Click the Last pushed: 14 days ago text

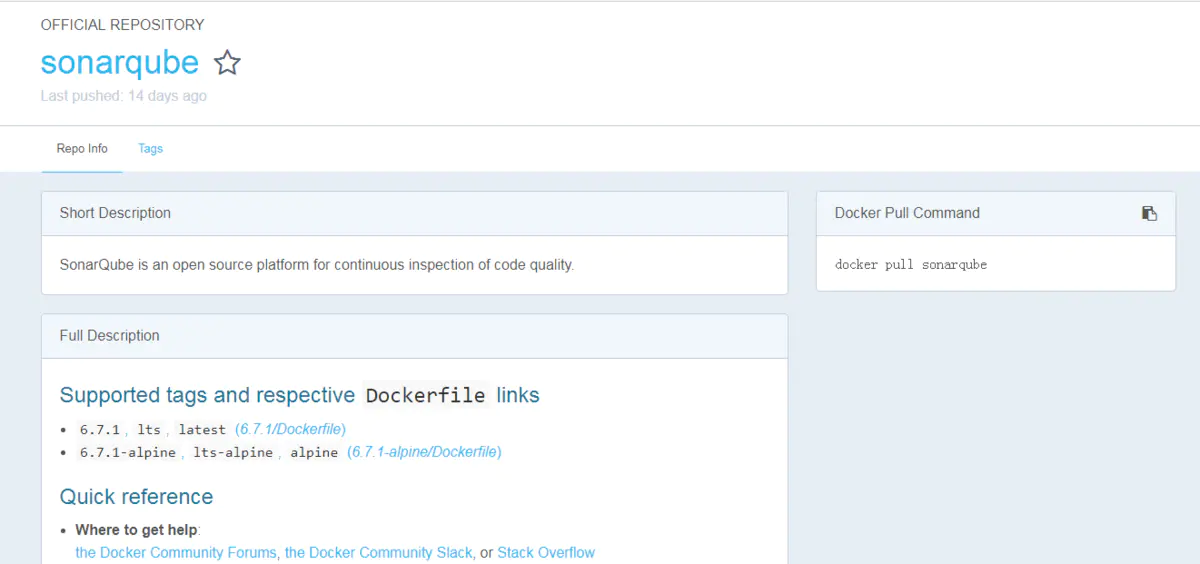[124, 96]
